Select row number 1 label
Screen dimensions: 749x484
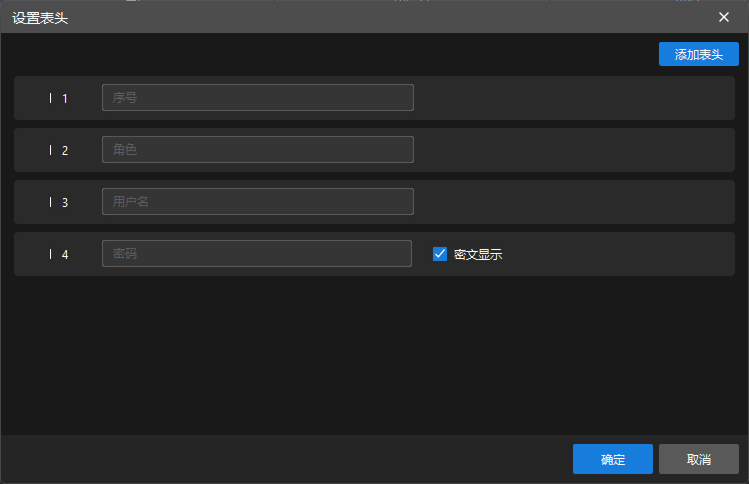pos(65,98)
